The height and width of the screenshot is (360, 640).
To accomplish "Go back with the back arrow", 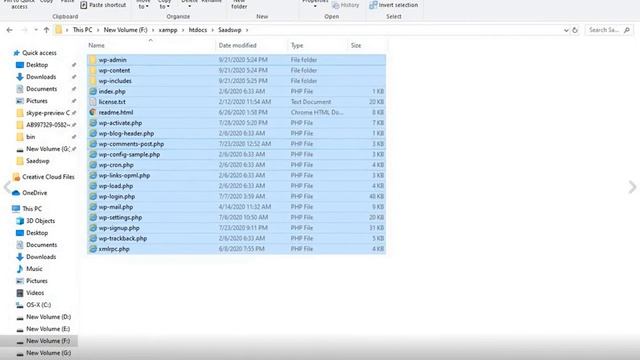I will [x=9, y=30].
